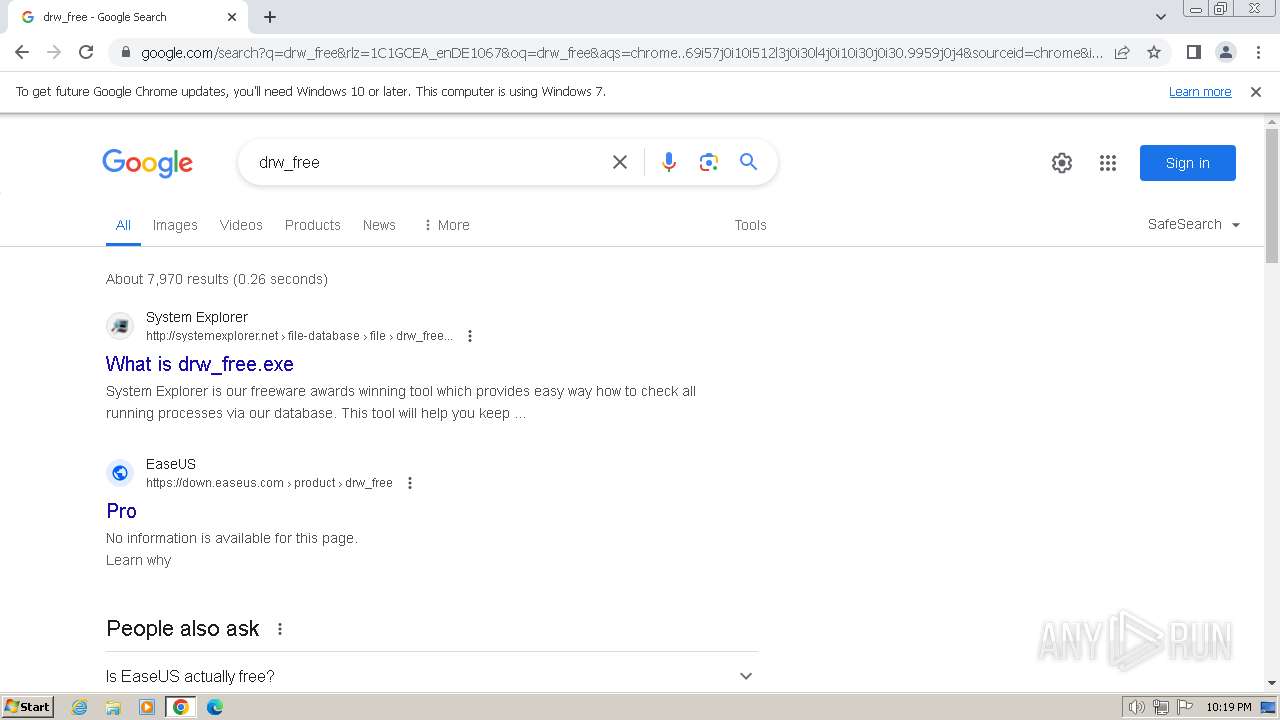Screen dimensions: 1280x720
Task: Open the volume control in the system tray
Action: (x=1137, y=707)
